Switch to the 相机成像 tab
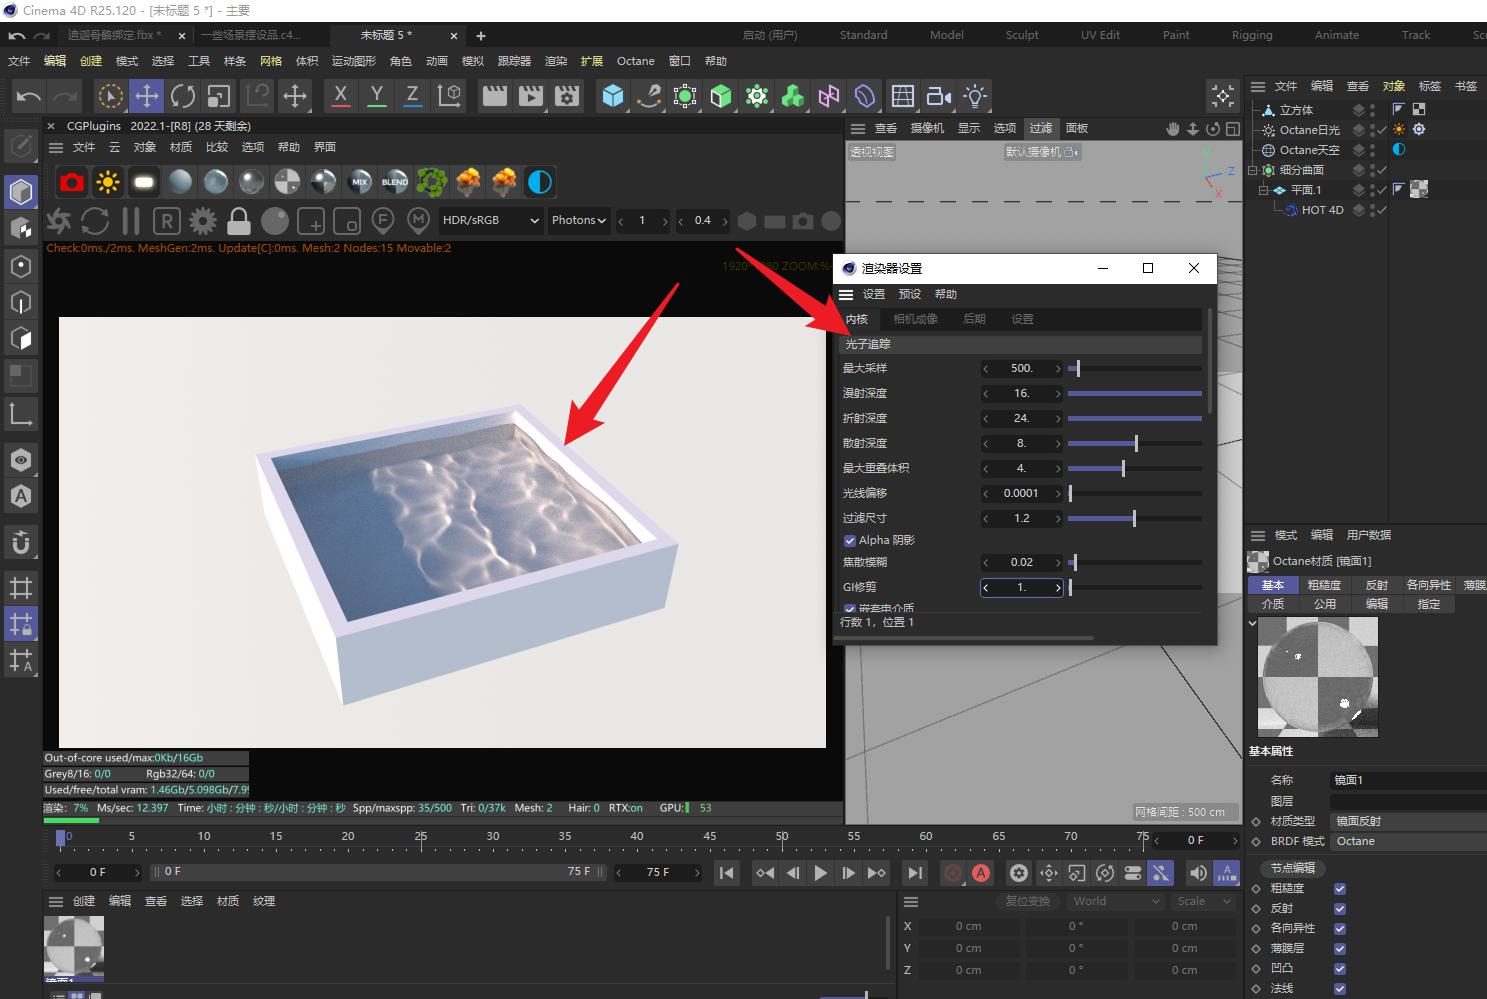1487x999 pixels. (915, 319)
